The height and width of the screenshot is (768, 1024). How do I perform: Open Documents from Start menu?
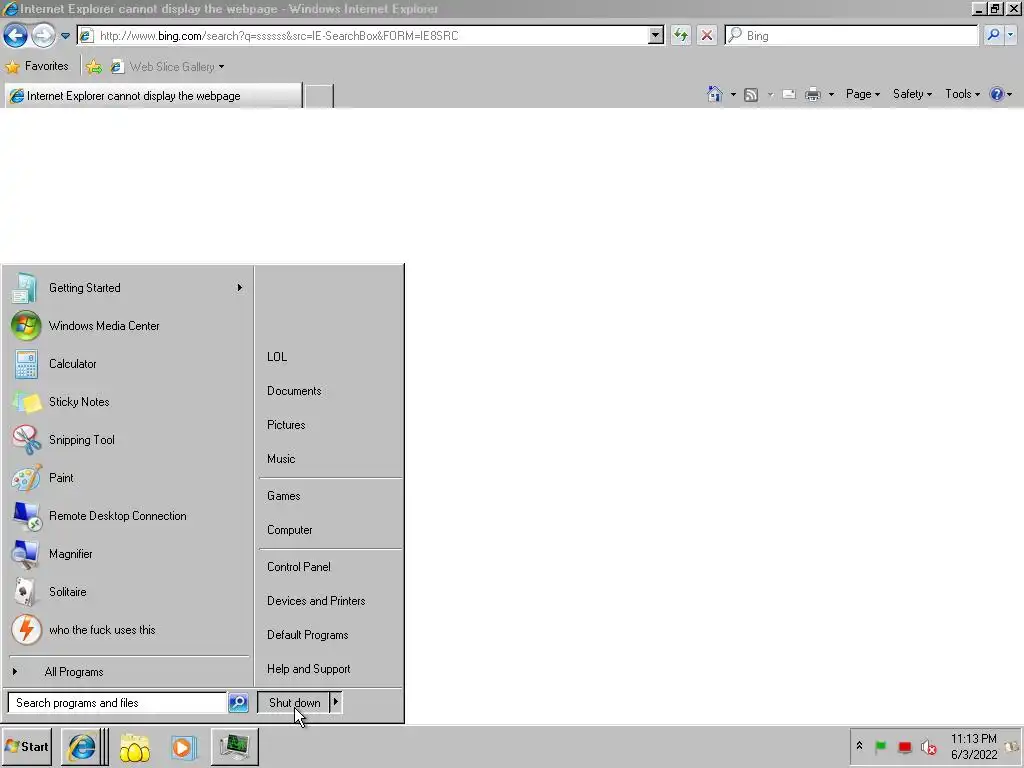(x=330, y=391)
